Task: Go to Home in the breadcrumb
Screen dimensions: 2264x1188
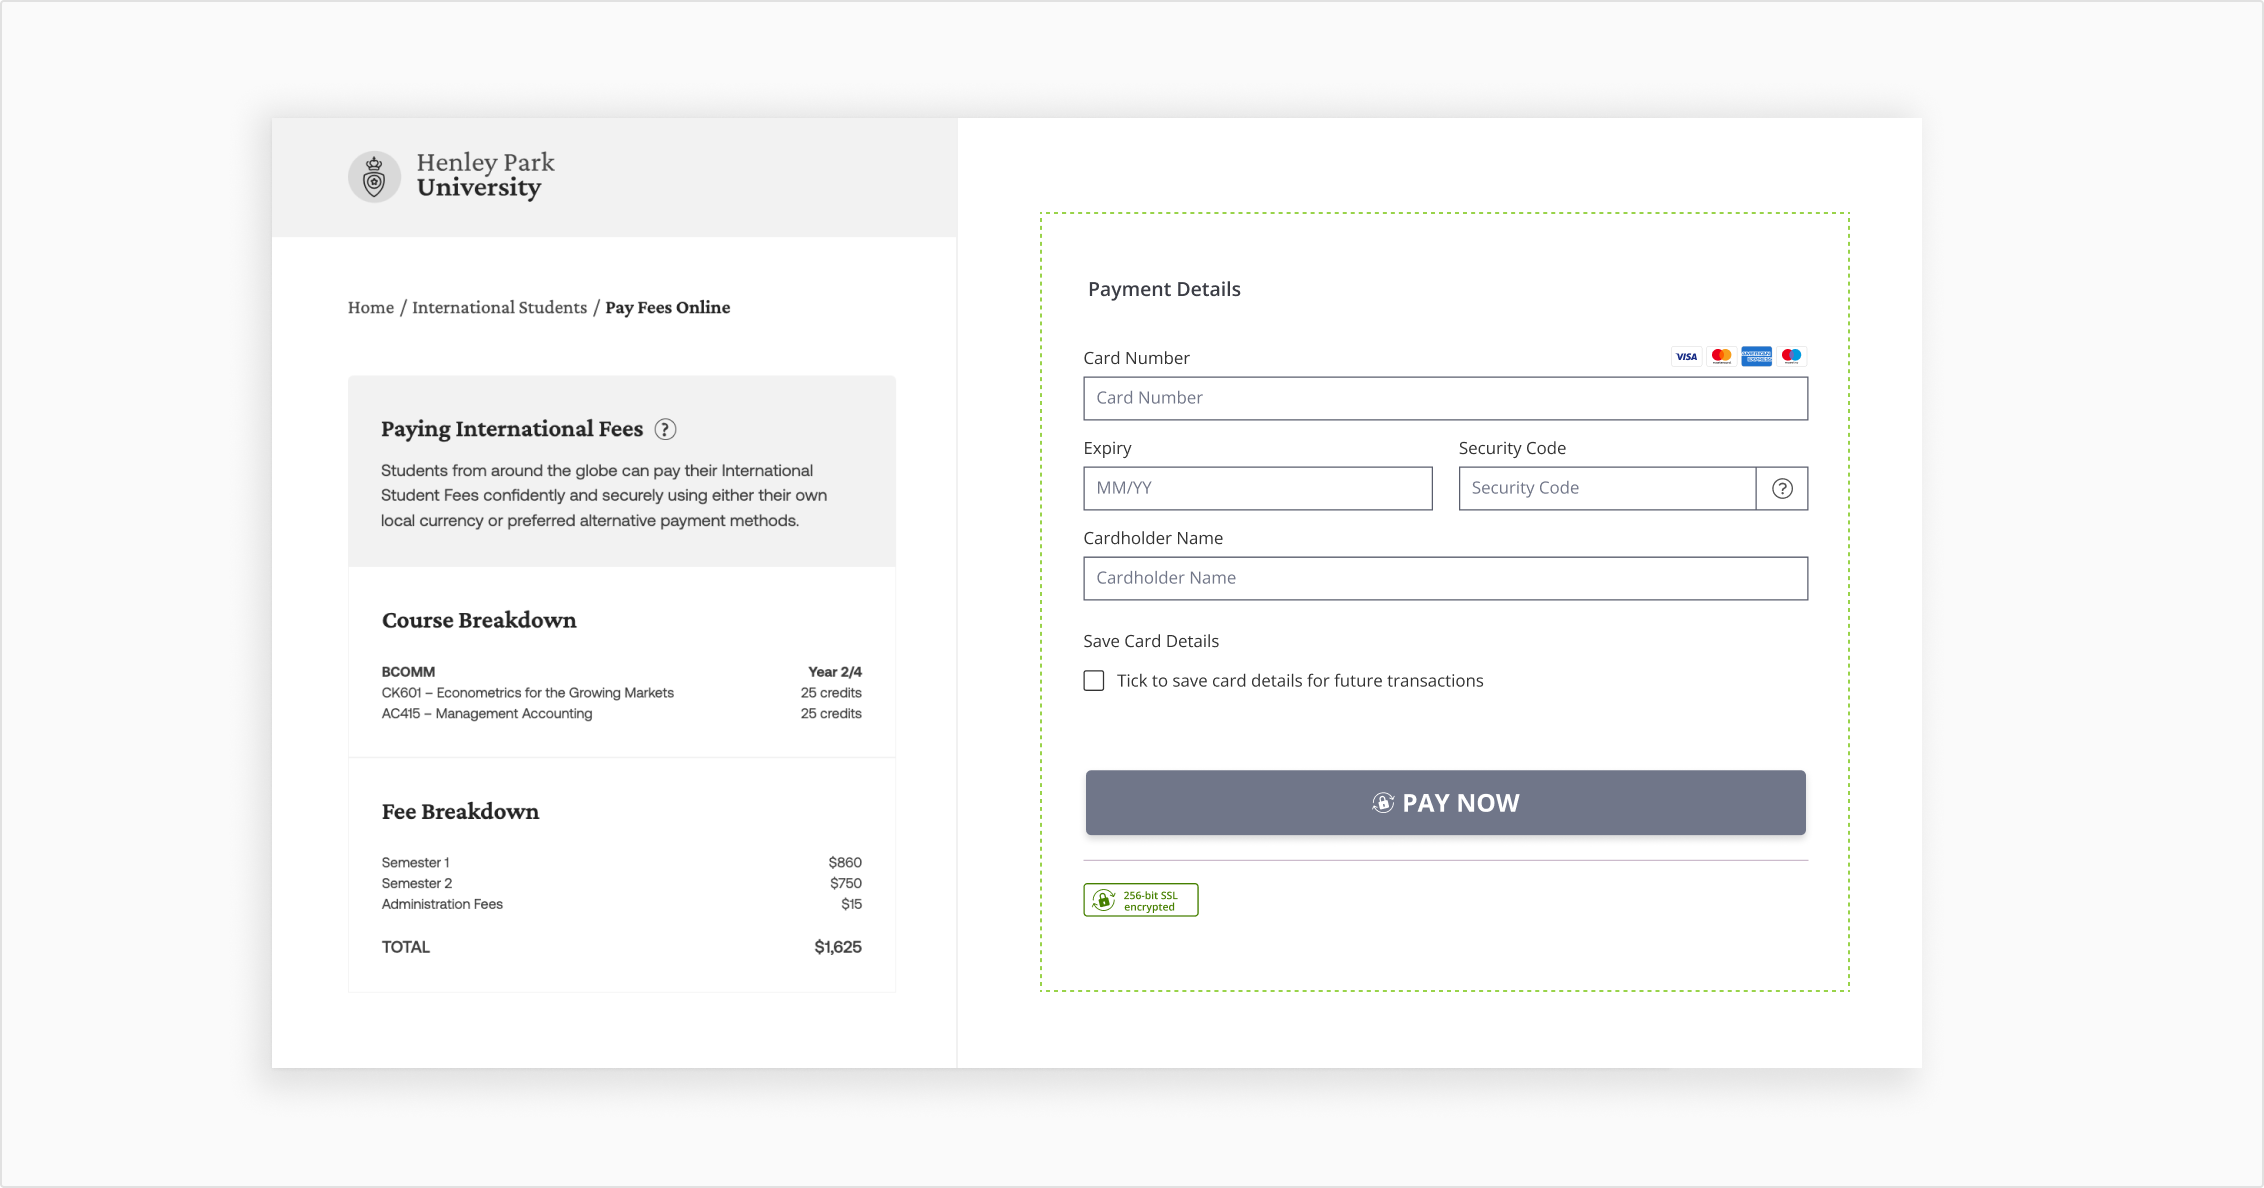Action: tap(370, 307)
